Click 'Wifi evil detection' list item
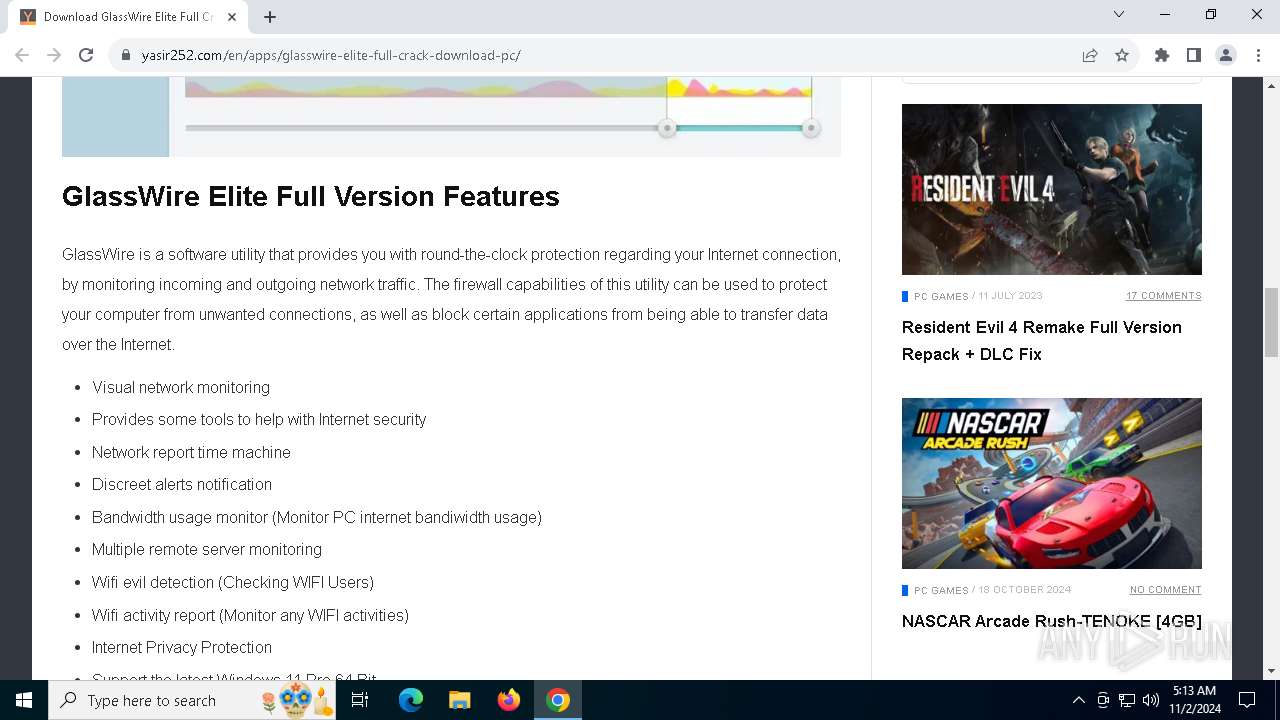 pos(233,582)
